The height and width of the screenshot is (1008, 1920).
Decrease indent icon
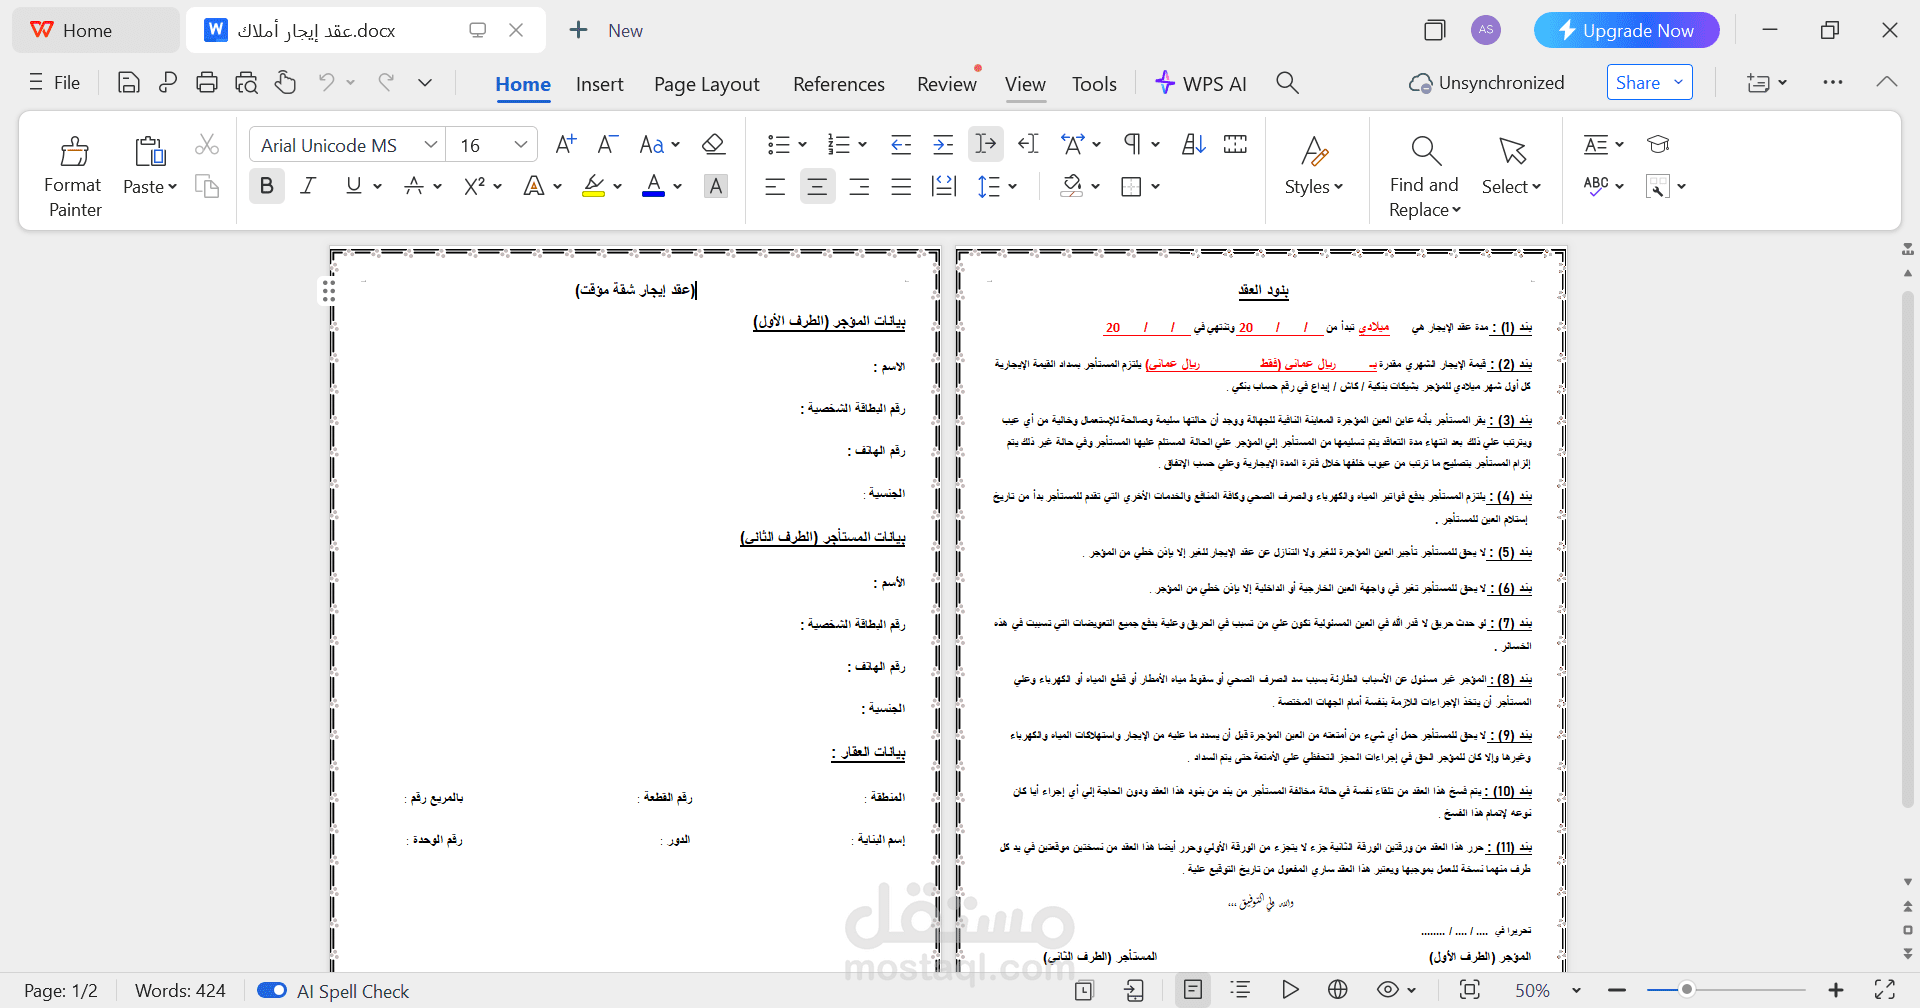[x=901, y=145]
